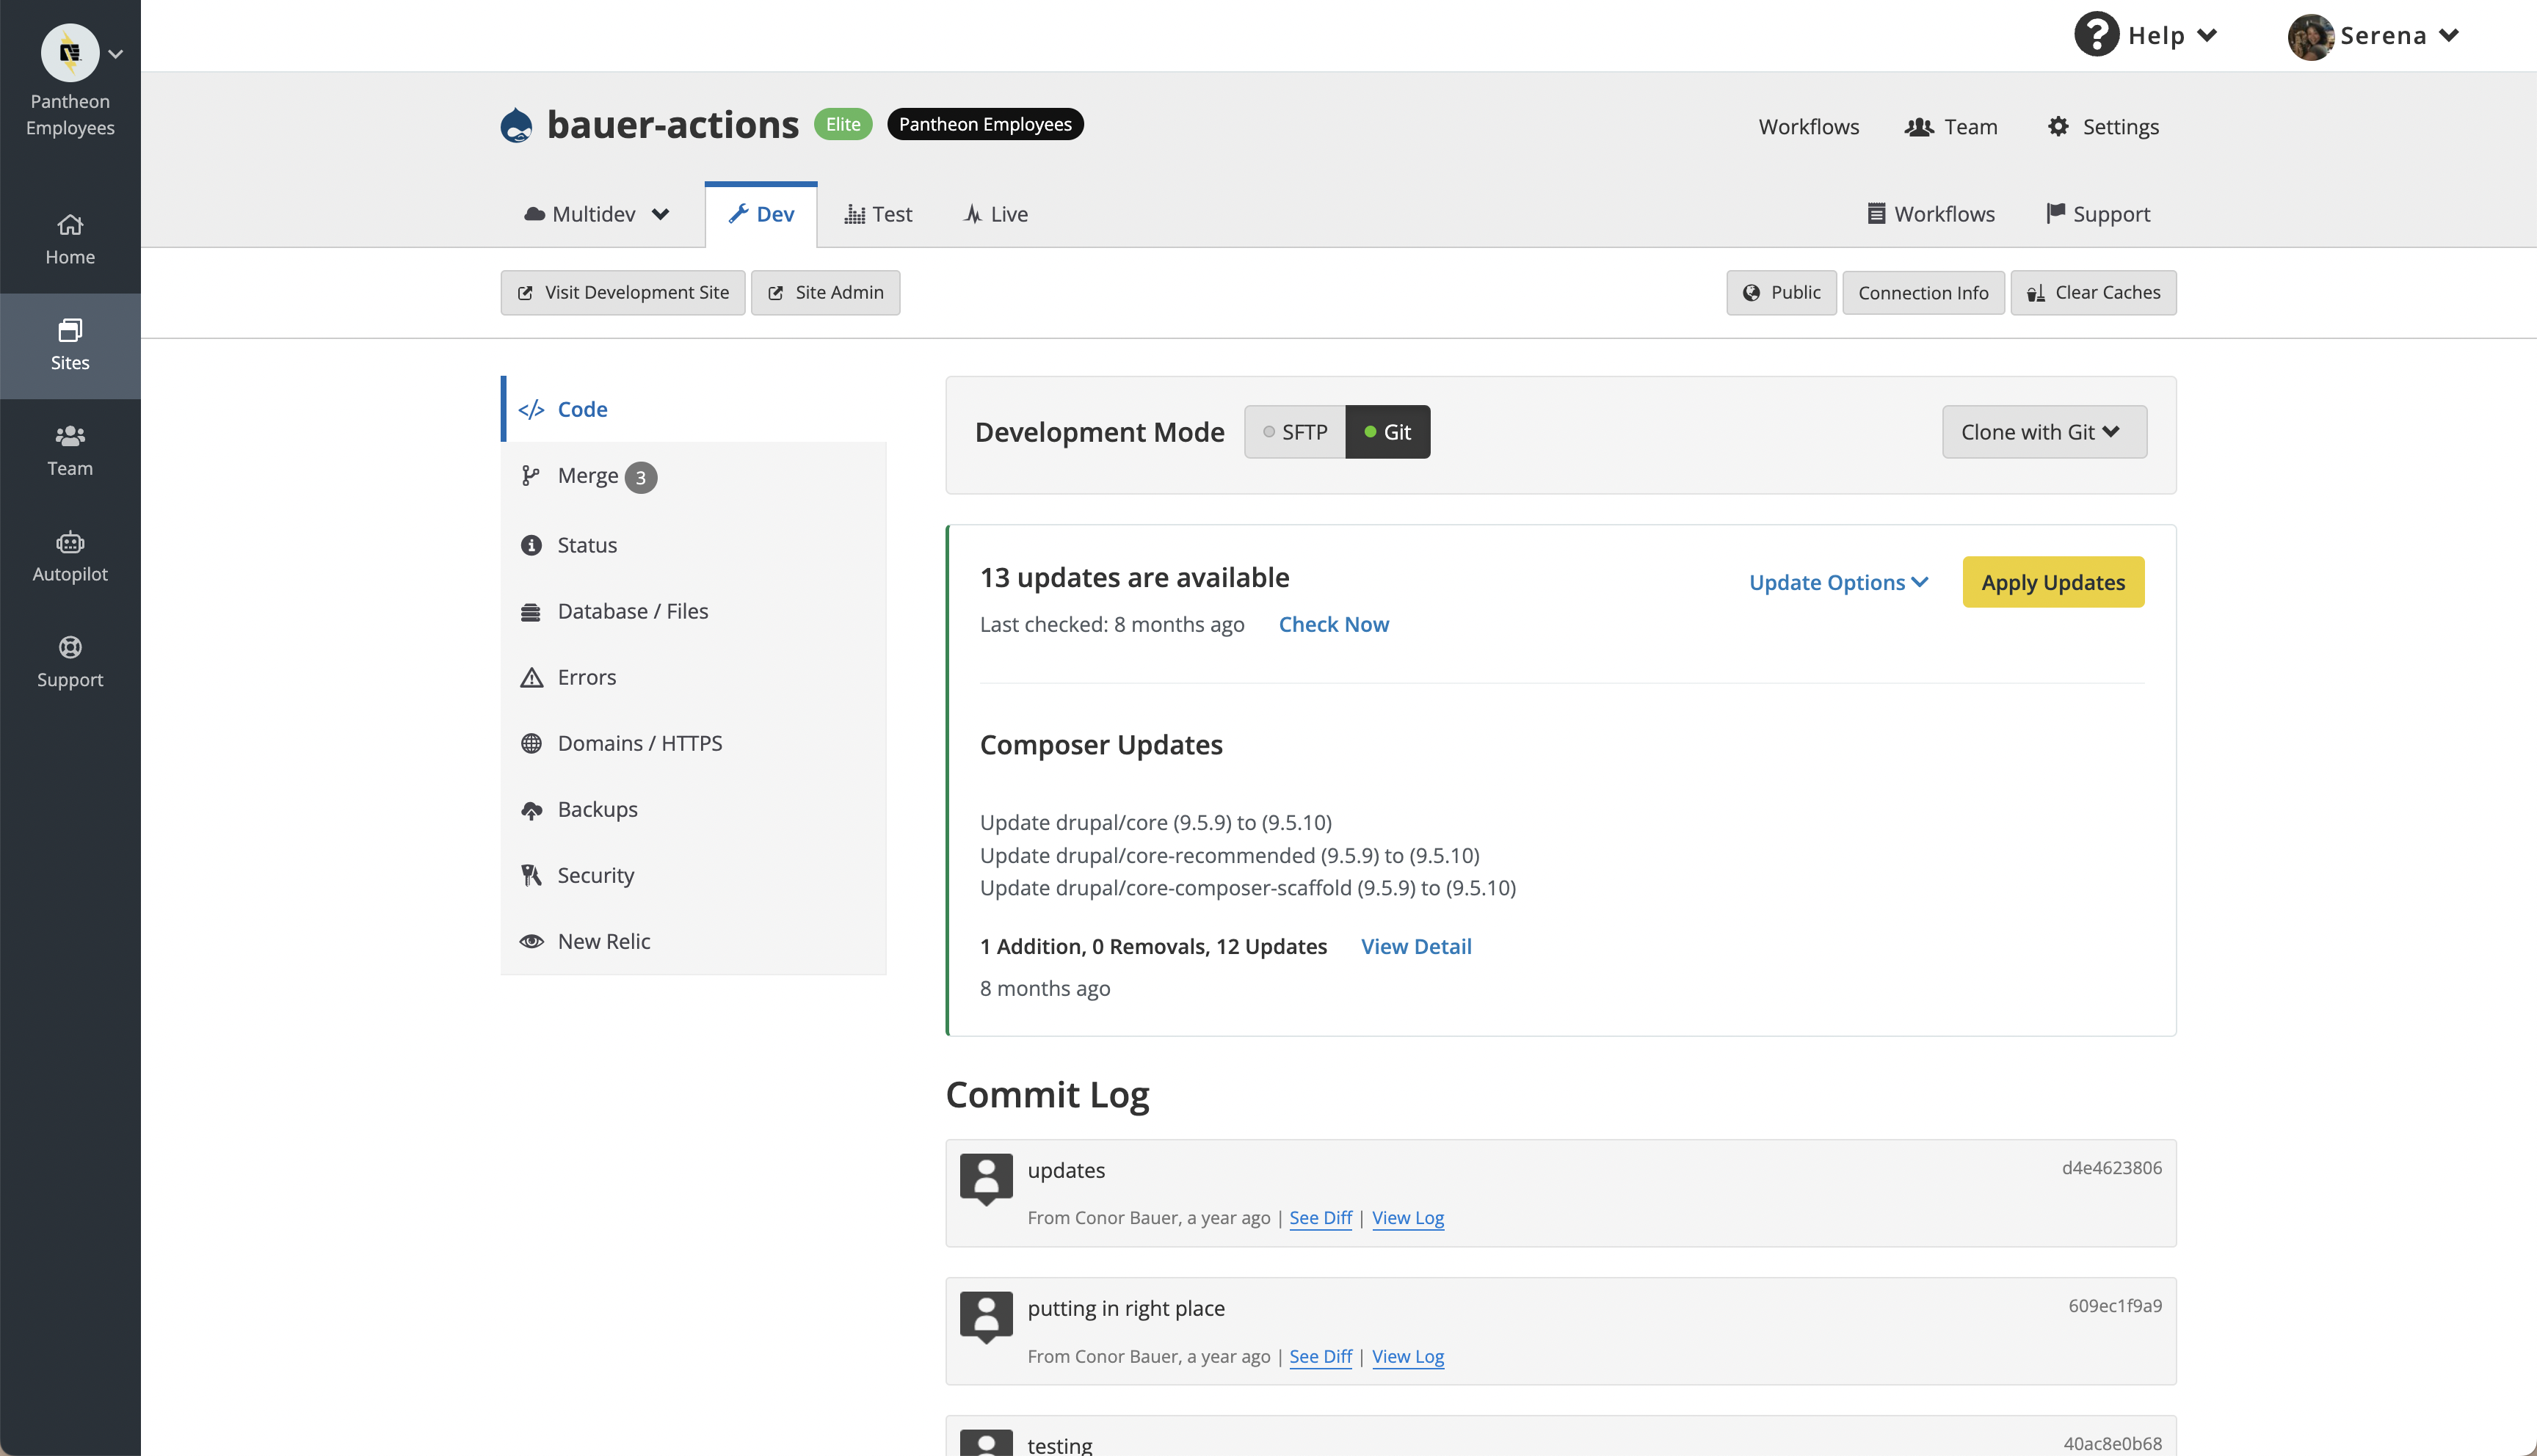Screen dimensions: 2537x1456
Task: View the Backups section
Action: pos(597,809)
